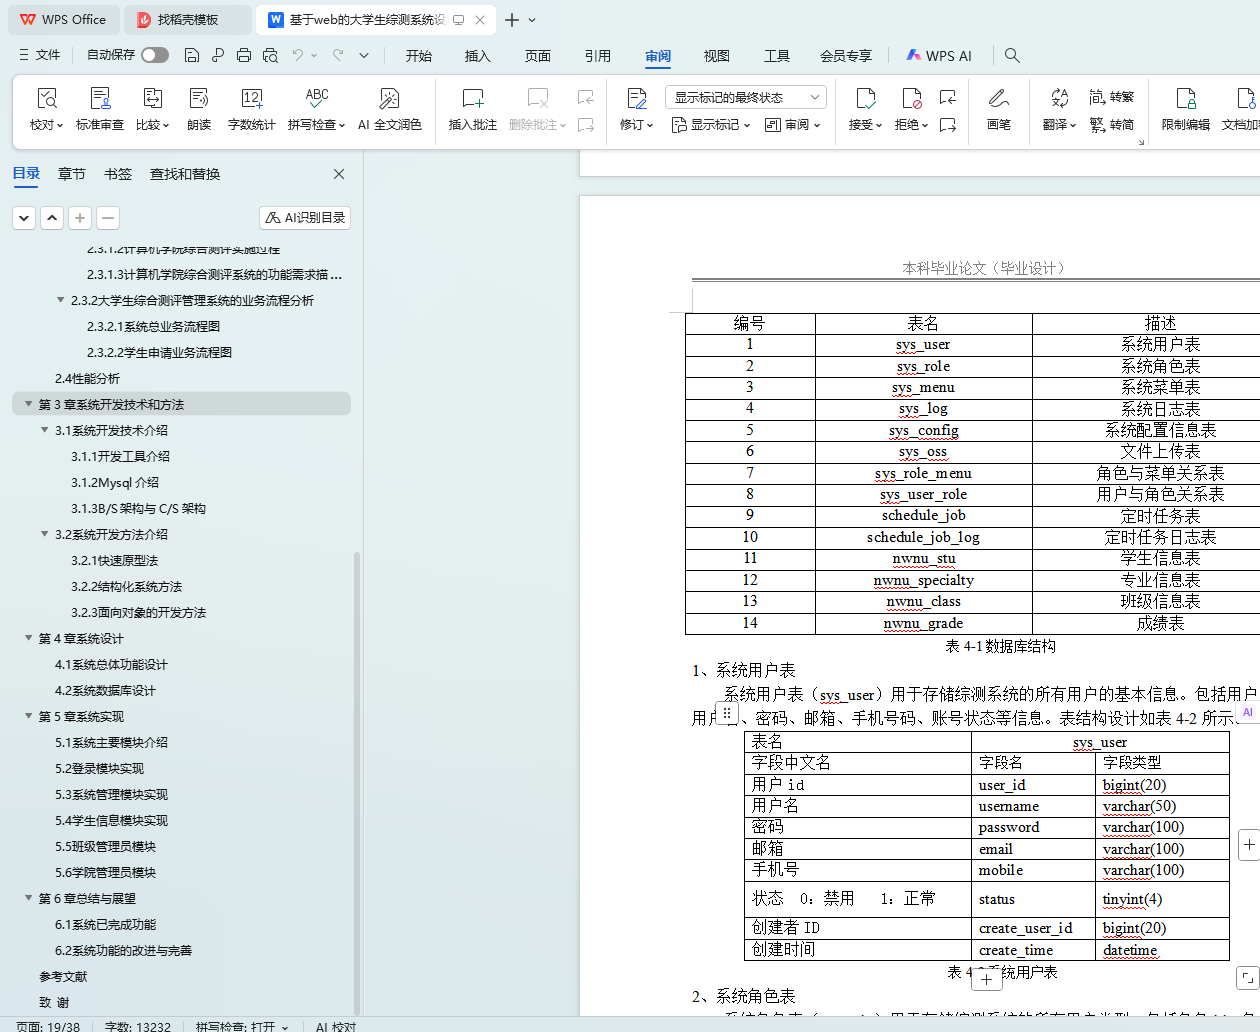The height and width of the screenshot is (1032, 1260).
Task: Click the 字数统计 word count icon
Action: [251, 108]
